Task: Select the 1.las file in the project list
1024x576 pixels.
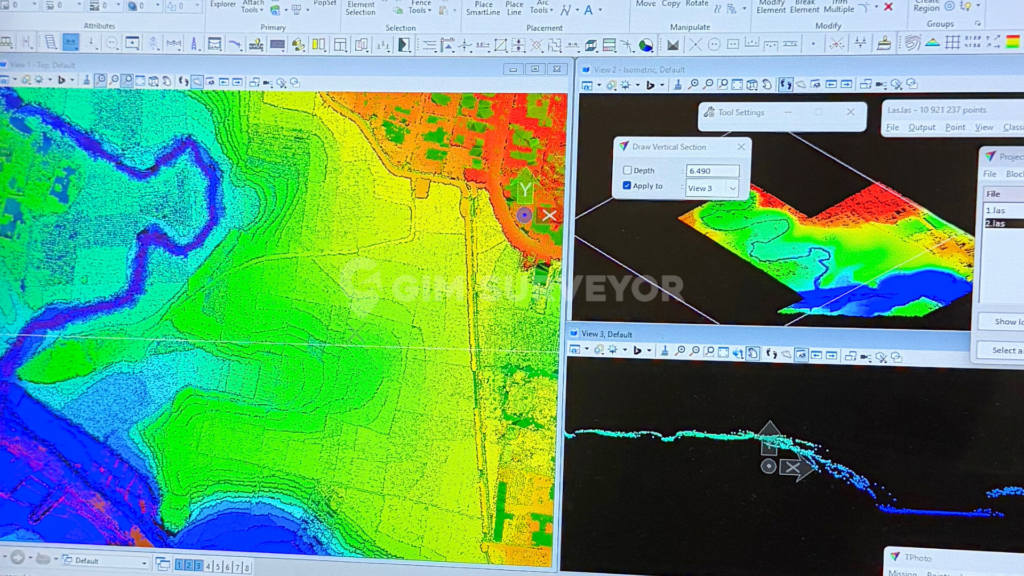Action: click(995, 210)
